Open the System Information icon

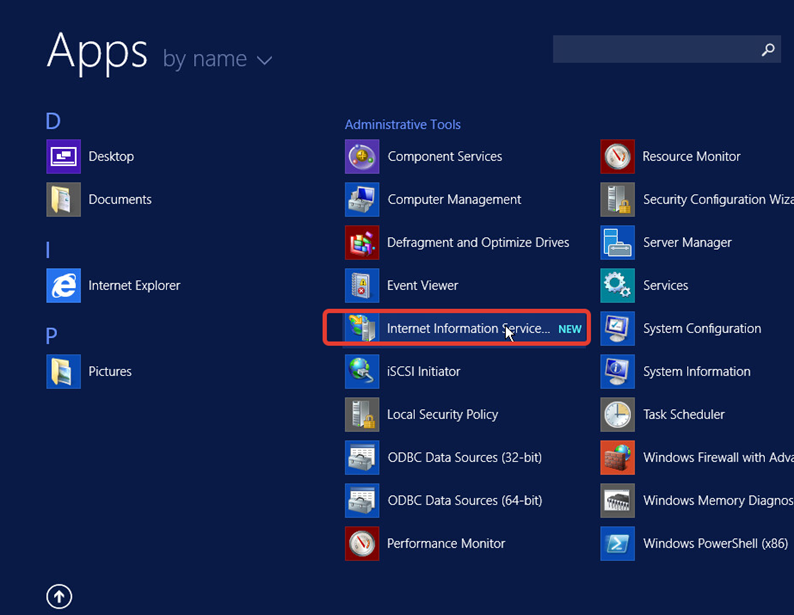[617, 372]
